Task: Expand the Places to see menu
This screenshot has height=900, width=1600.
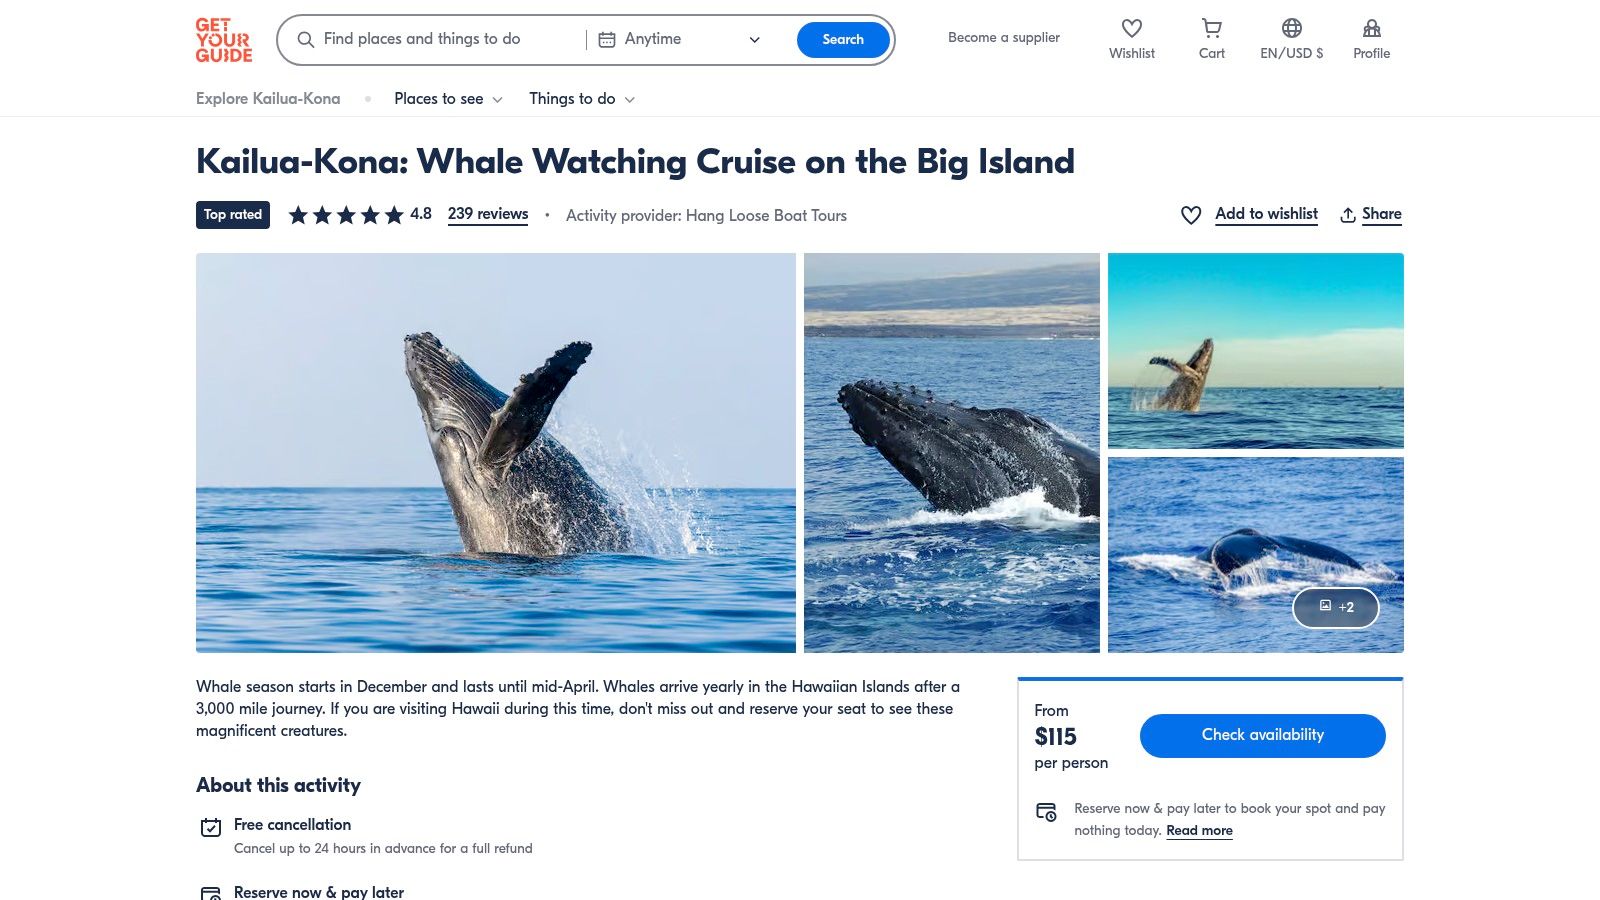Action: (x=448, y=99)
